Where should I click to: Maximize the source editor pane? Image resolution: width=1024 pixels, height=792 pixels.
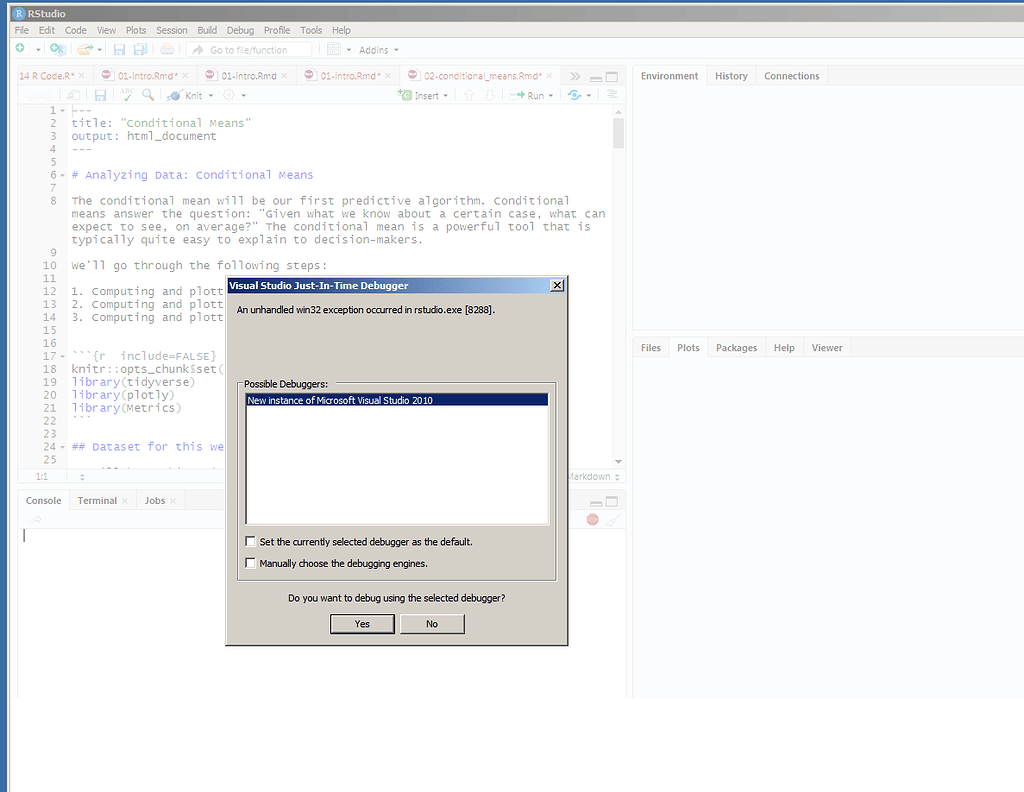tap(611, 77)
